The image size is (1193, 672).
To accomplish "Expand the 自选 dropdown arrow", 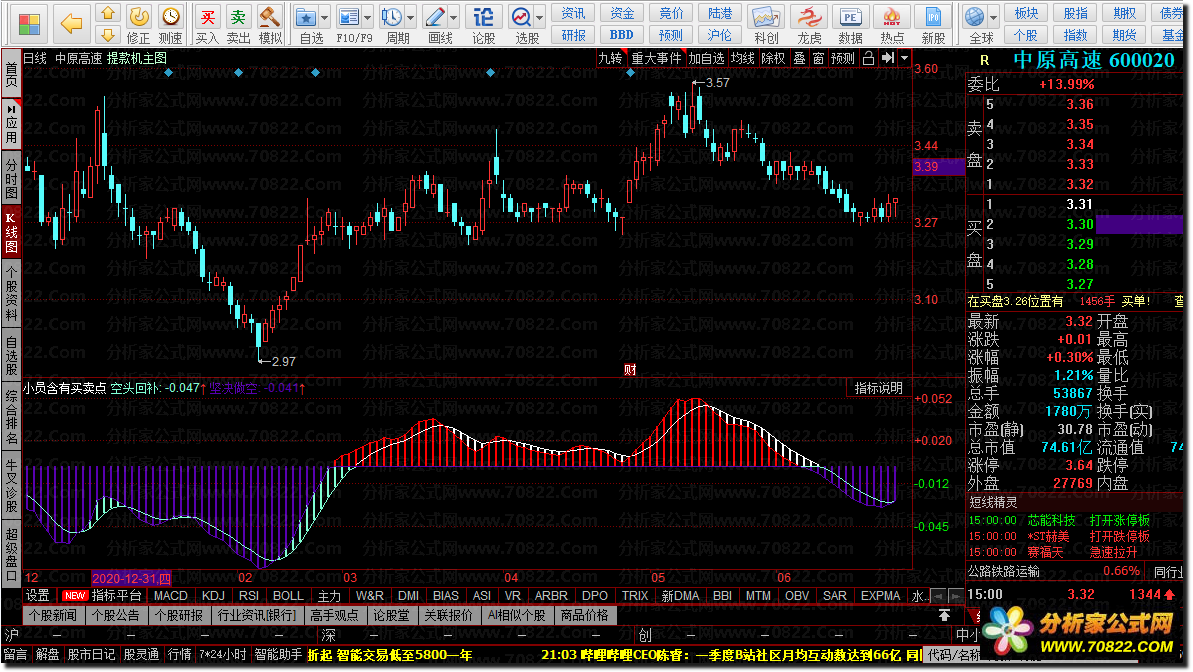I will 325,18.
